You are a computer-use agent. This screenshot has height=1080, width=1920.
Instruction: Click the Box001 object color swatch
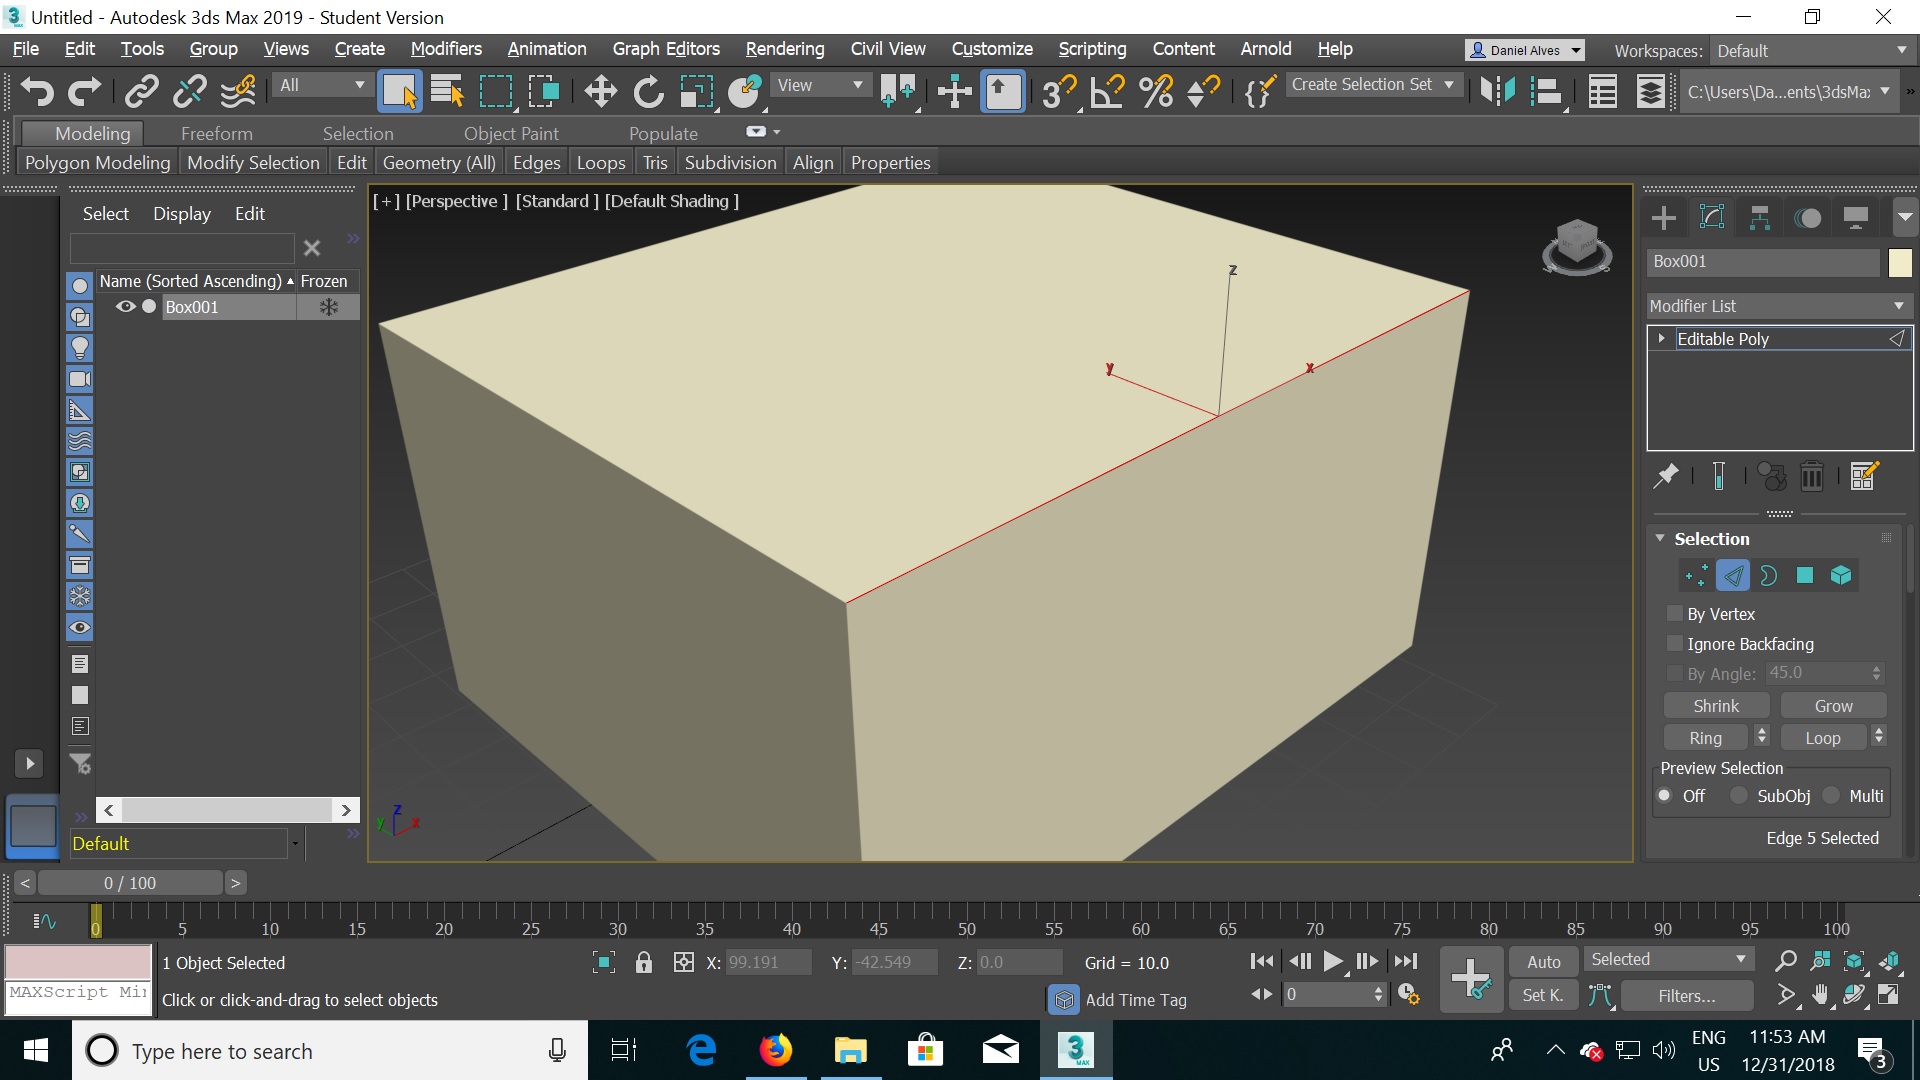point(1900,262)
